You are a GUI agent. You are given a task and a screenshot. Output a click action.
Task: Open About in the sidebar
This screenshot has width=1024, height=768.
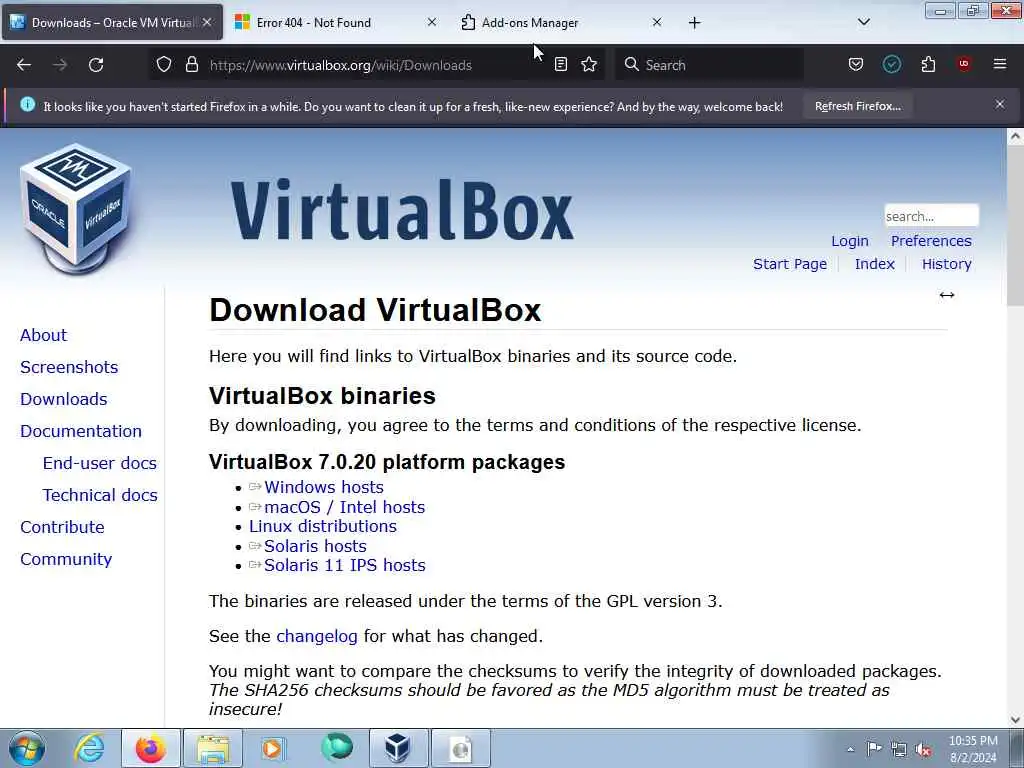tap(43, 335)
